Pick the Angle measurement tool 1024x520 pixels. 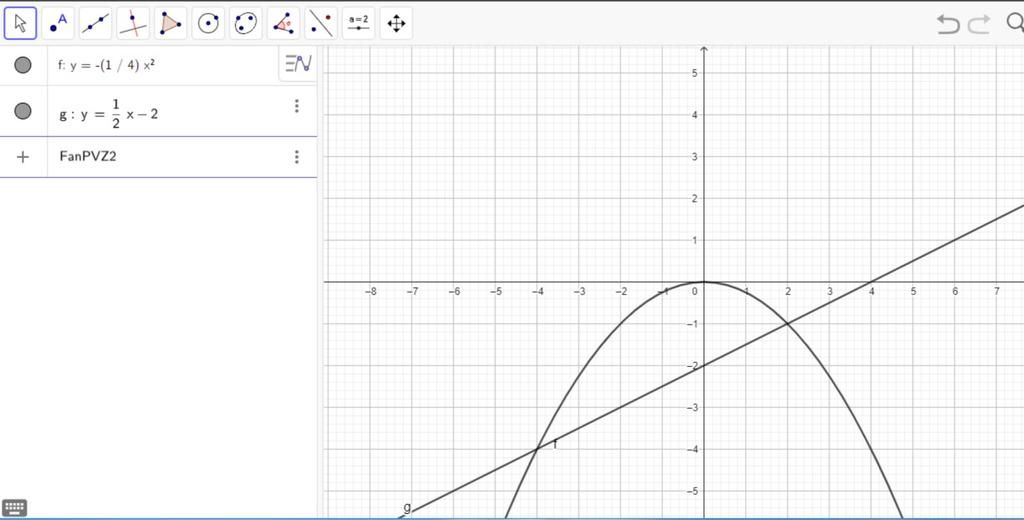(x=284, y=22)
